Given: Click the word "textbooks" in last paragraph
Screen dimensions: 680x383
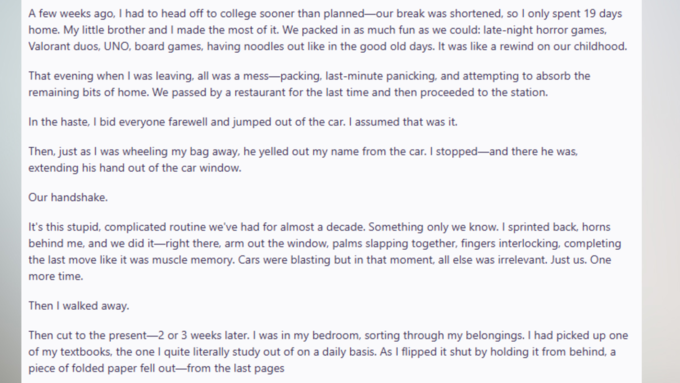Looking at the screenshot, I should tap(85, 352).
